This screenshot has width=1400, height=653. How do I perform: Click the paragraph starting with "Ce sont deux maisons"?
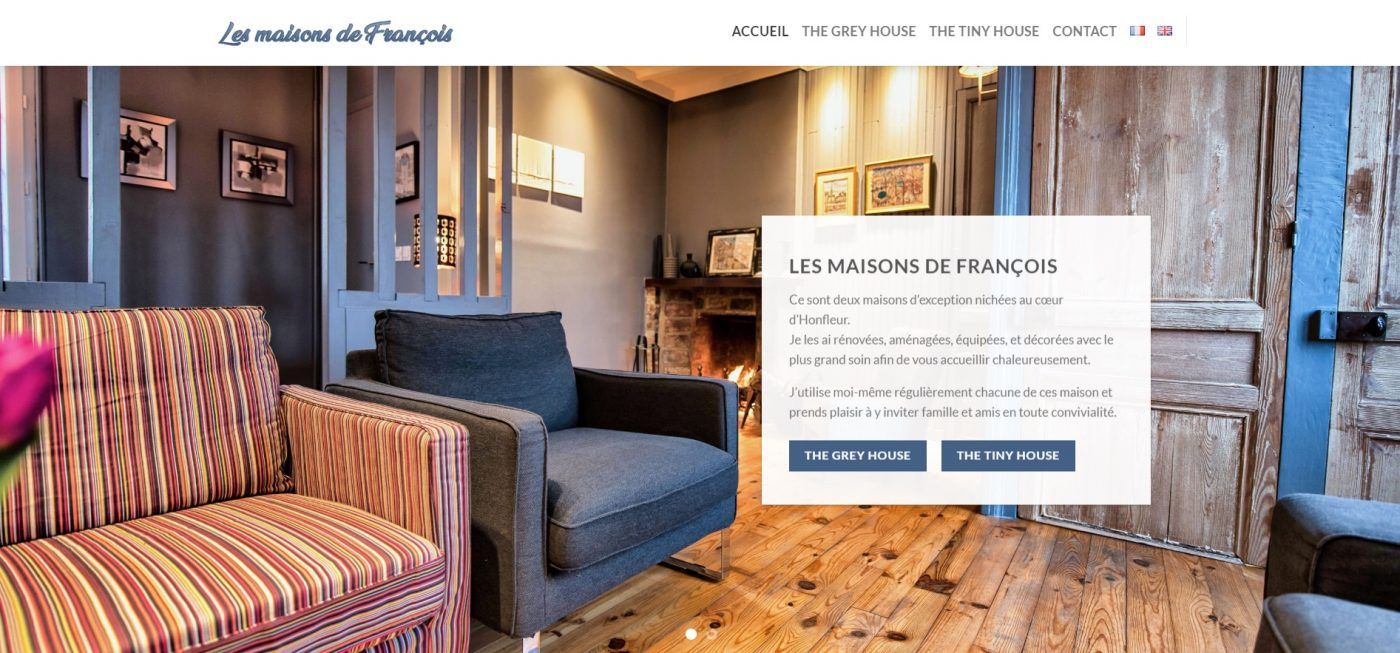click(x=951, y=329)
